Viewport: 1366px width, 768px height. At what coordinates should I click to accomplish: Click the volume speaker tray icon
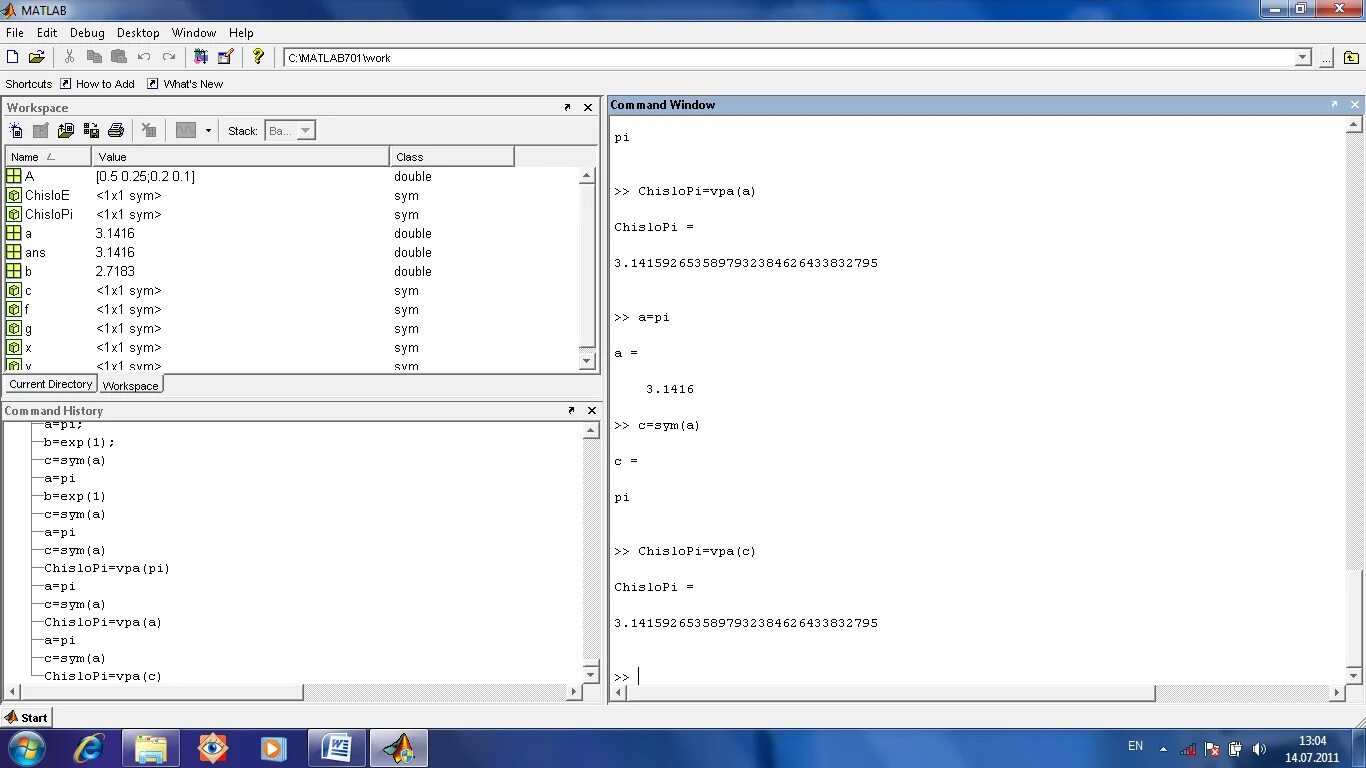click(x=1259, y=749)
